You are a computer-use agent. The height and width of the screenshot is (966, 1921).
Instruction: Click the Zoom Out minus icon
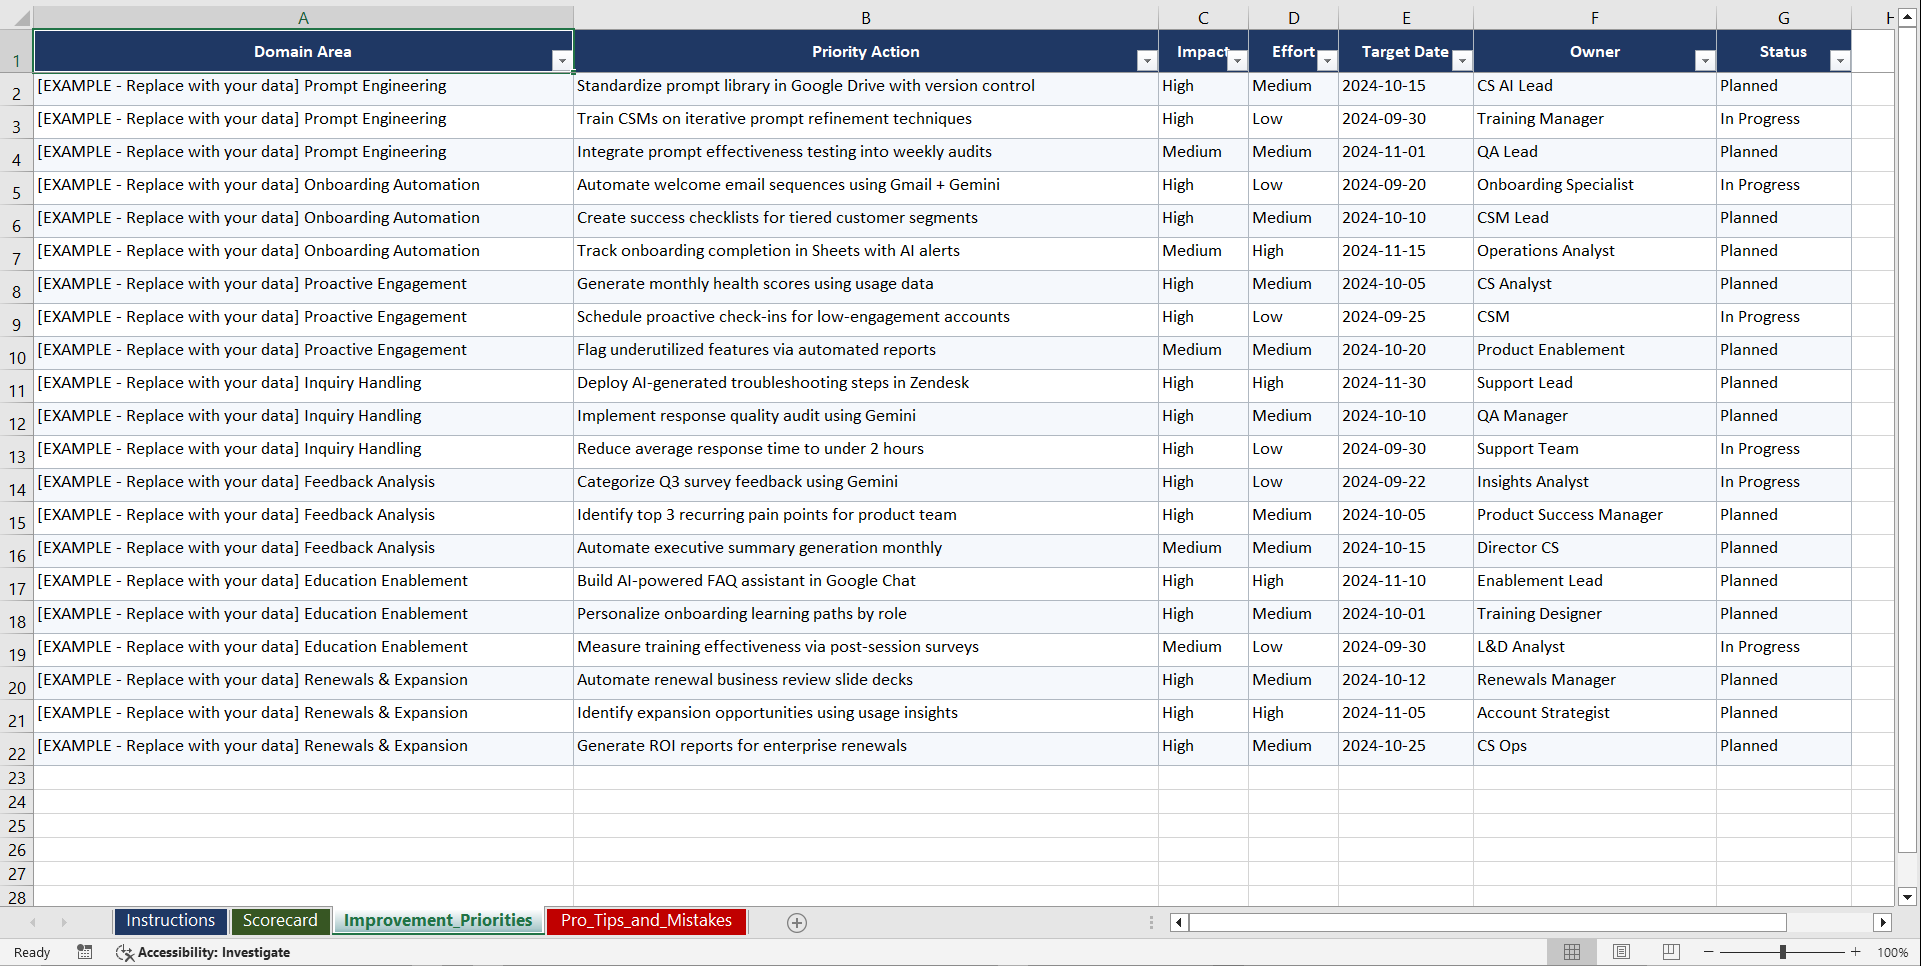click(1708, 952)
